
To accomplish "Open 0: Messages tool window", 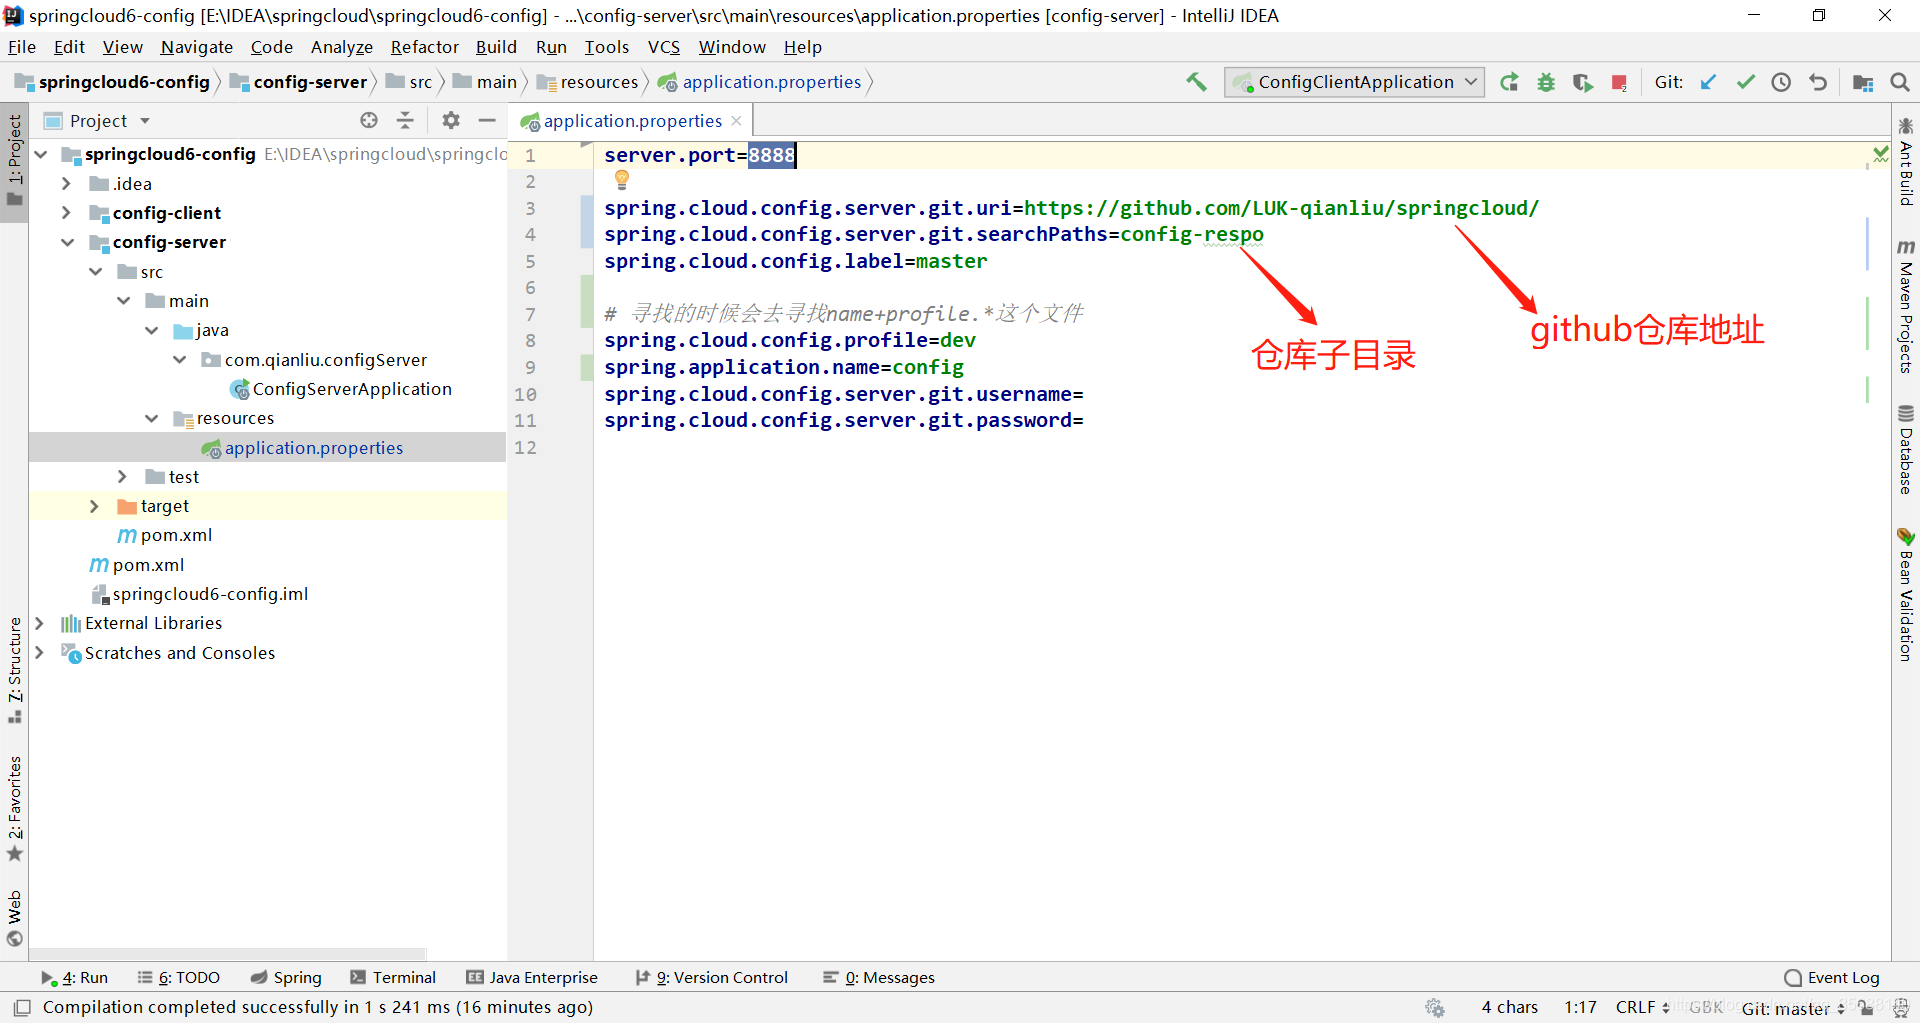I will (879, 978).
